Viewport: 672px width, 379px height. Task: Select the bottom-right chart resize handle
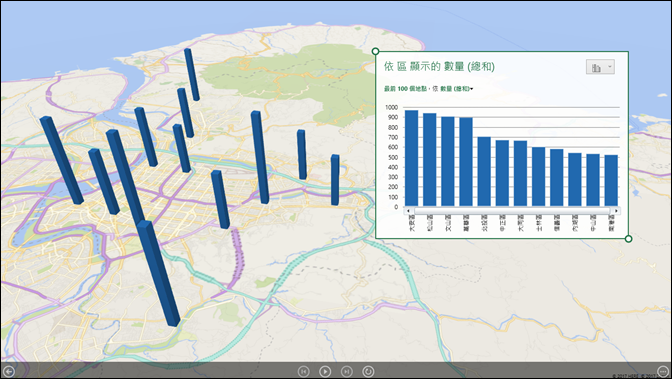628,238
